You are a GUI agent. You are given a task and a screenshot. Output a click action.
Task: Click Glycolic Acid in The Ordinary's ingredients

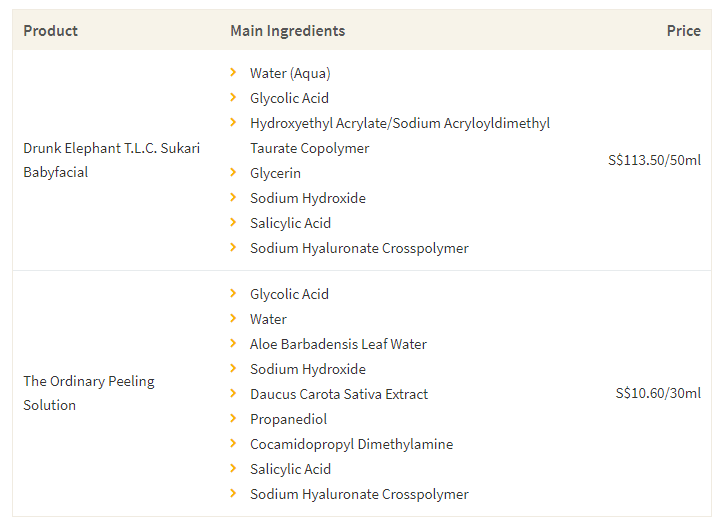[289, 294]
